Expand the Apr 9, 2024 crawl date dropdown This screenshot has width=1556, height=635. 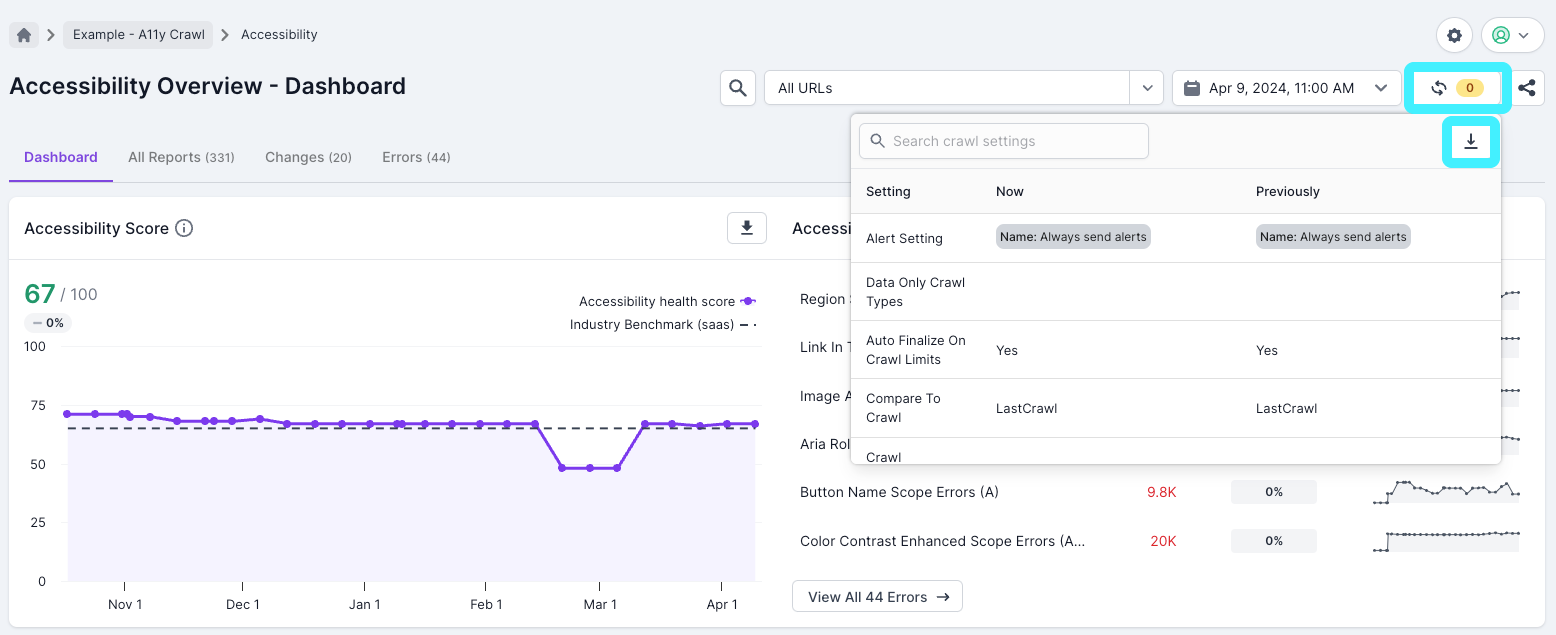tap(1380, 88)
